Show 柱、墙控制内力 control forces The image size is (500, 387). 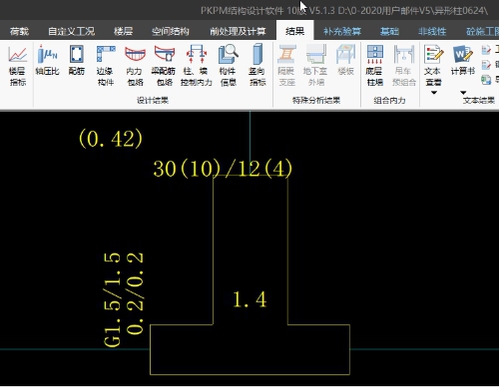tap(196, 66)
